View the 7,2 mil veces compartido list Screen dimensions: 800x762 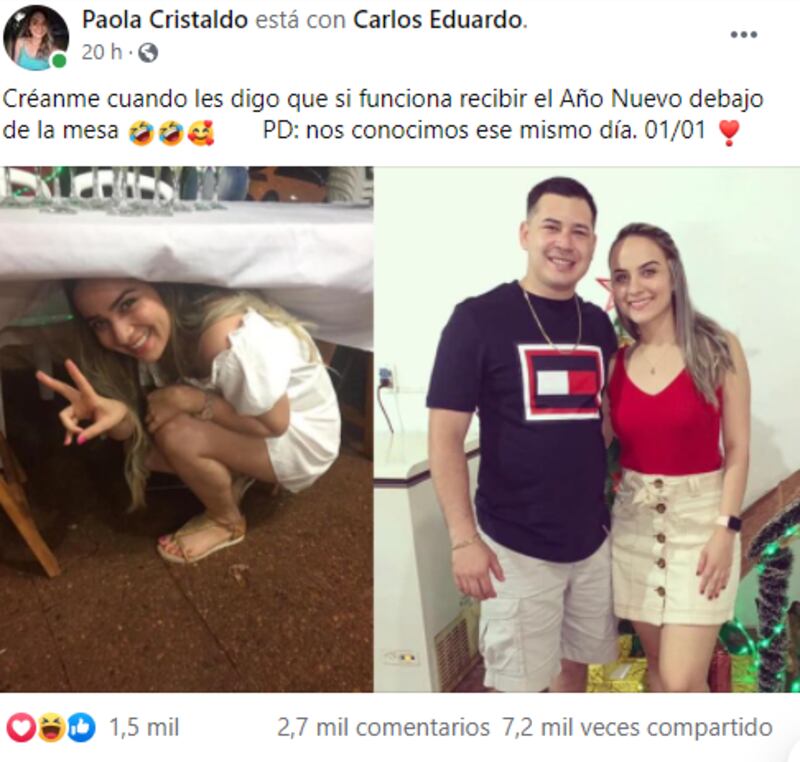click(637, 727)
